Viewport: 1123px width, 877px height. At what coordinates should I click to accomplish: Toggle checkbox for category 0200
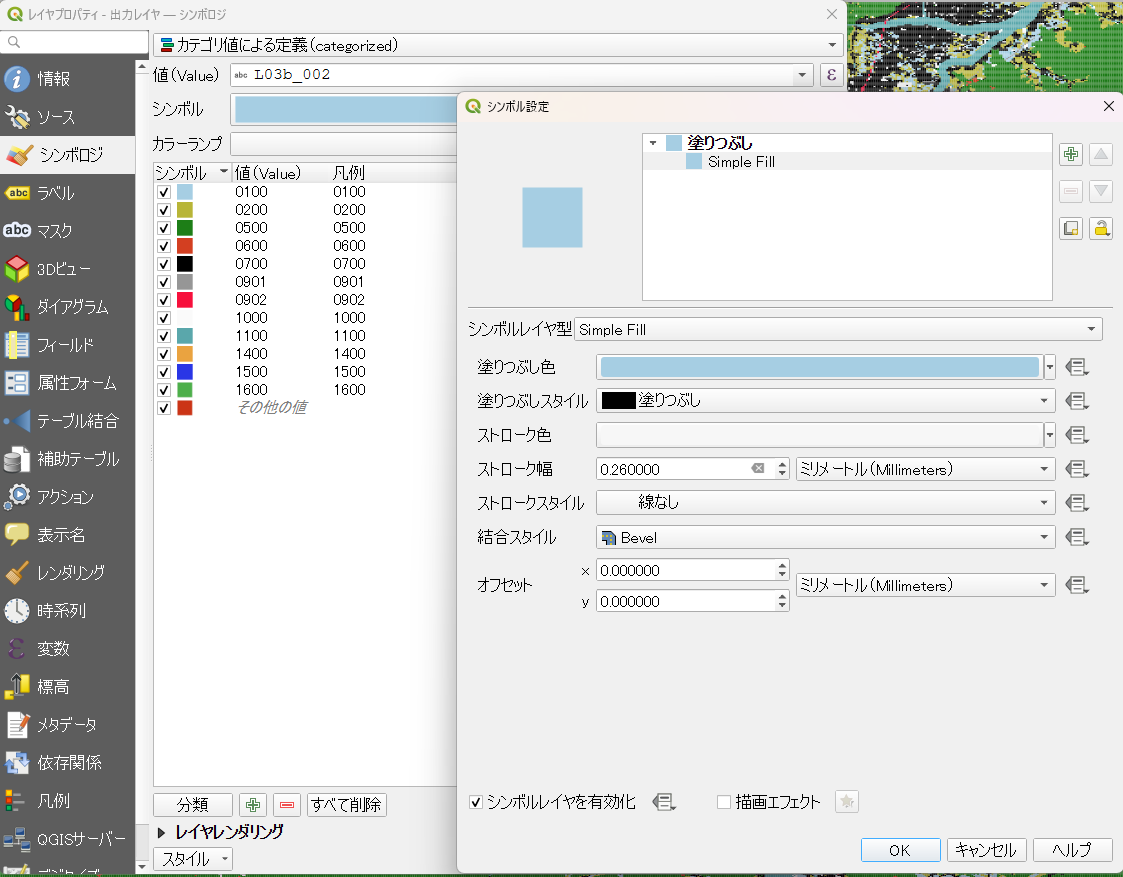(x=164, y=210)
